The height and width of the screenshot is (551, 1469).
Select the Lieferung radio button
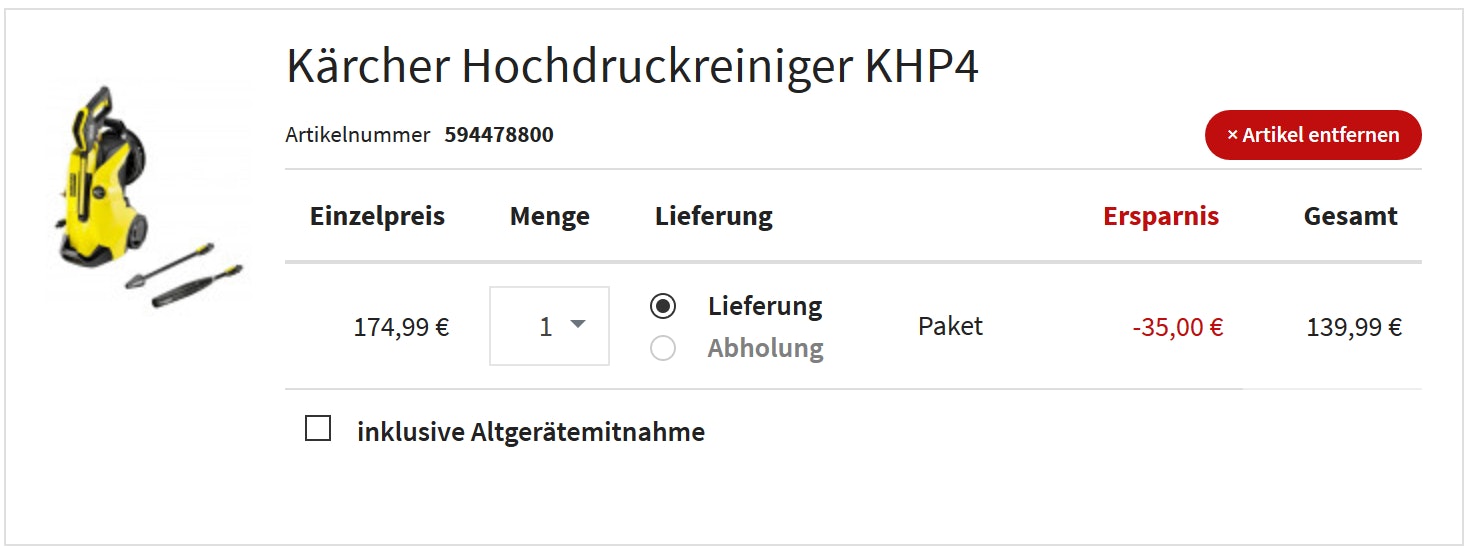(x=662, y=306)
